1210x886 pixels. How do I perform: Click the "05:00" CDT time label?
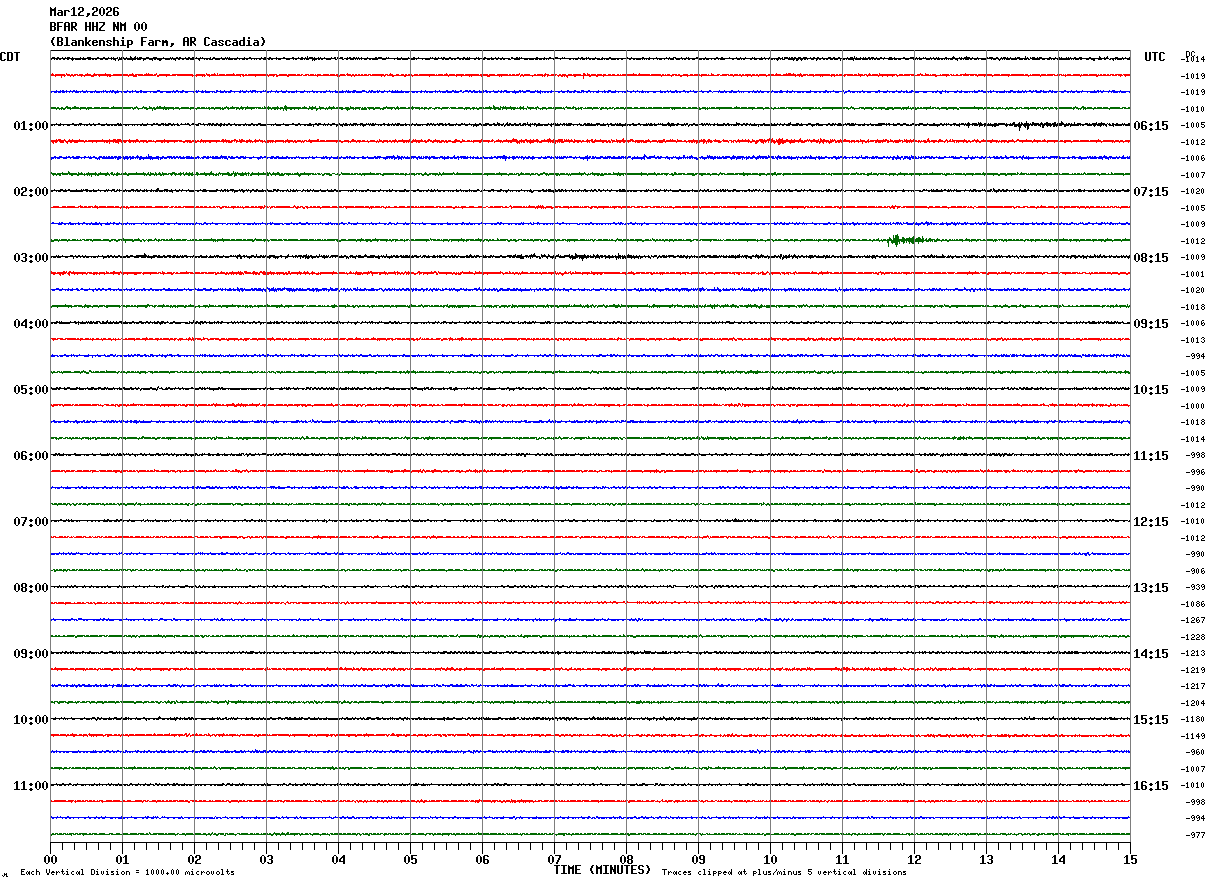coord(31,390)
